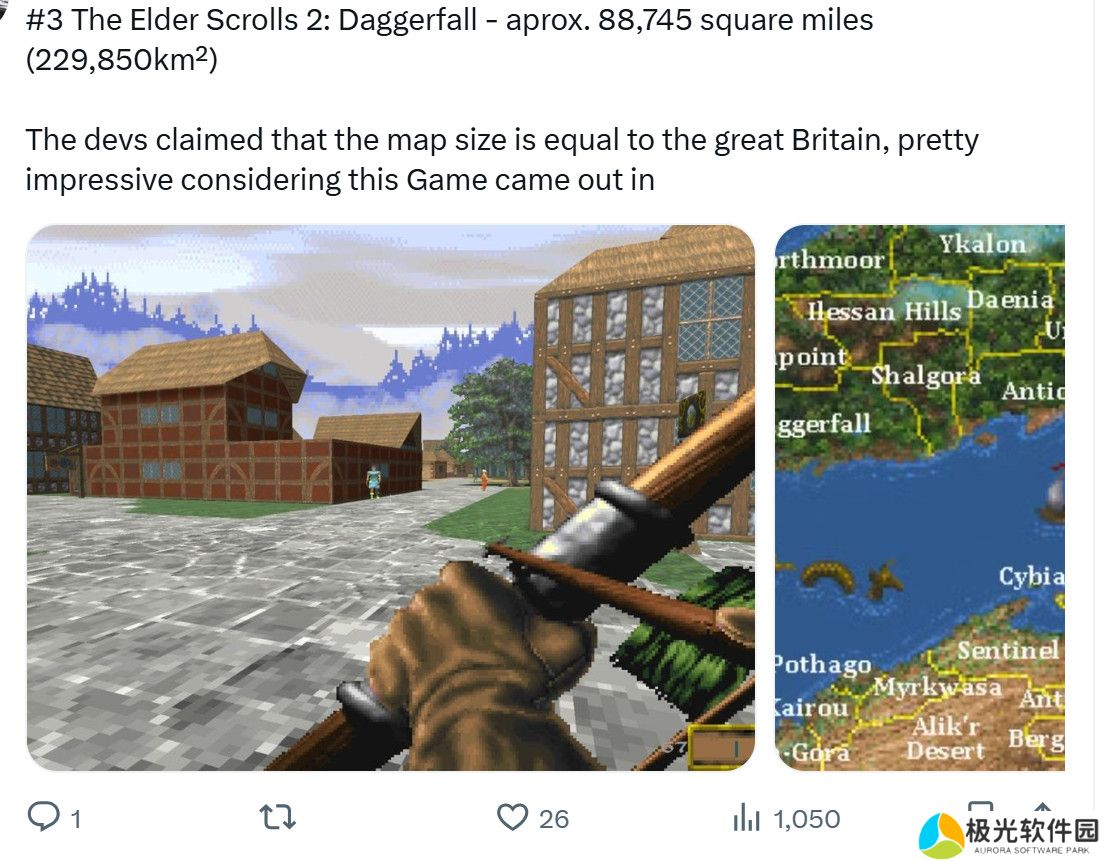The width and height of the screenshot is (1109, 861).
Task: Click the share arrow icon
Action: 1043,809
